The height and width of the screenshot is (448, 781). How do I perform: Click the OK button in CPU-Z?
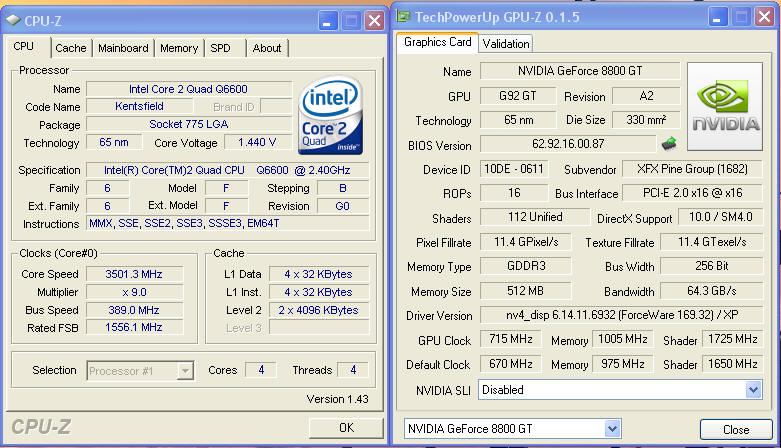(346, 428)
